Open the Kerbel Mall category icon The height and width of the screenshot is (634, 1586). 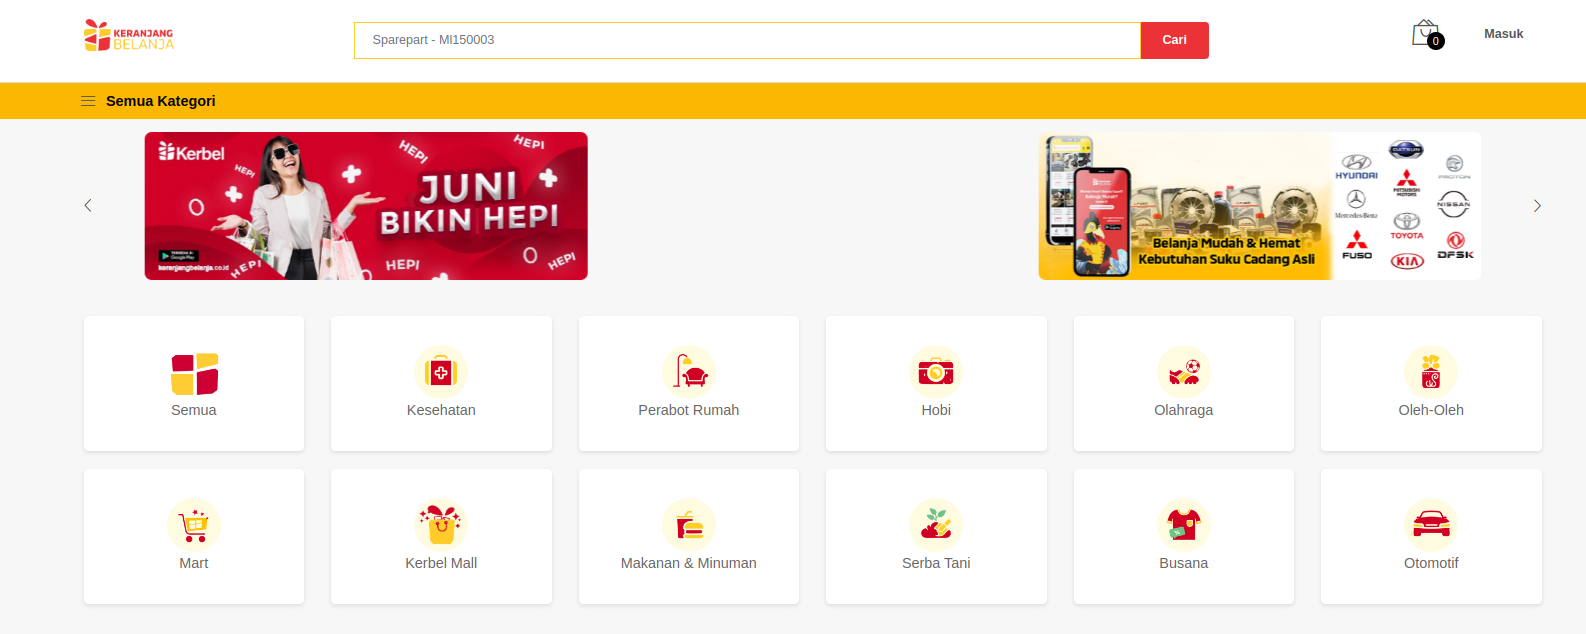coord(441,525)
